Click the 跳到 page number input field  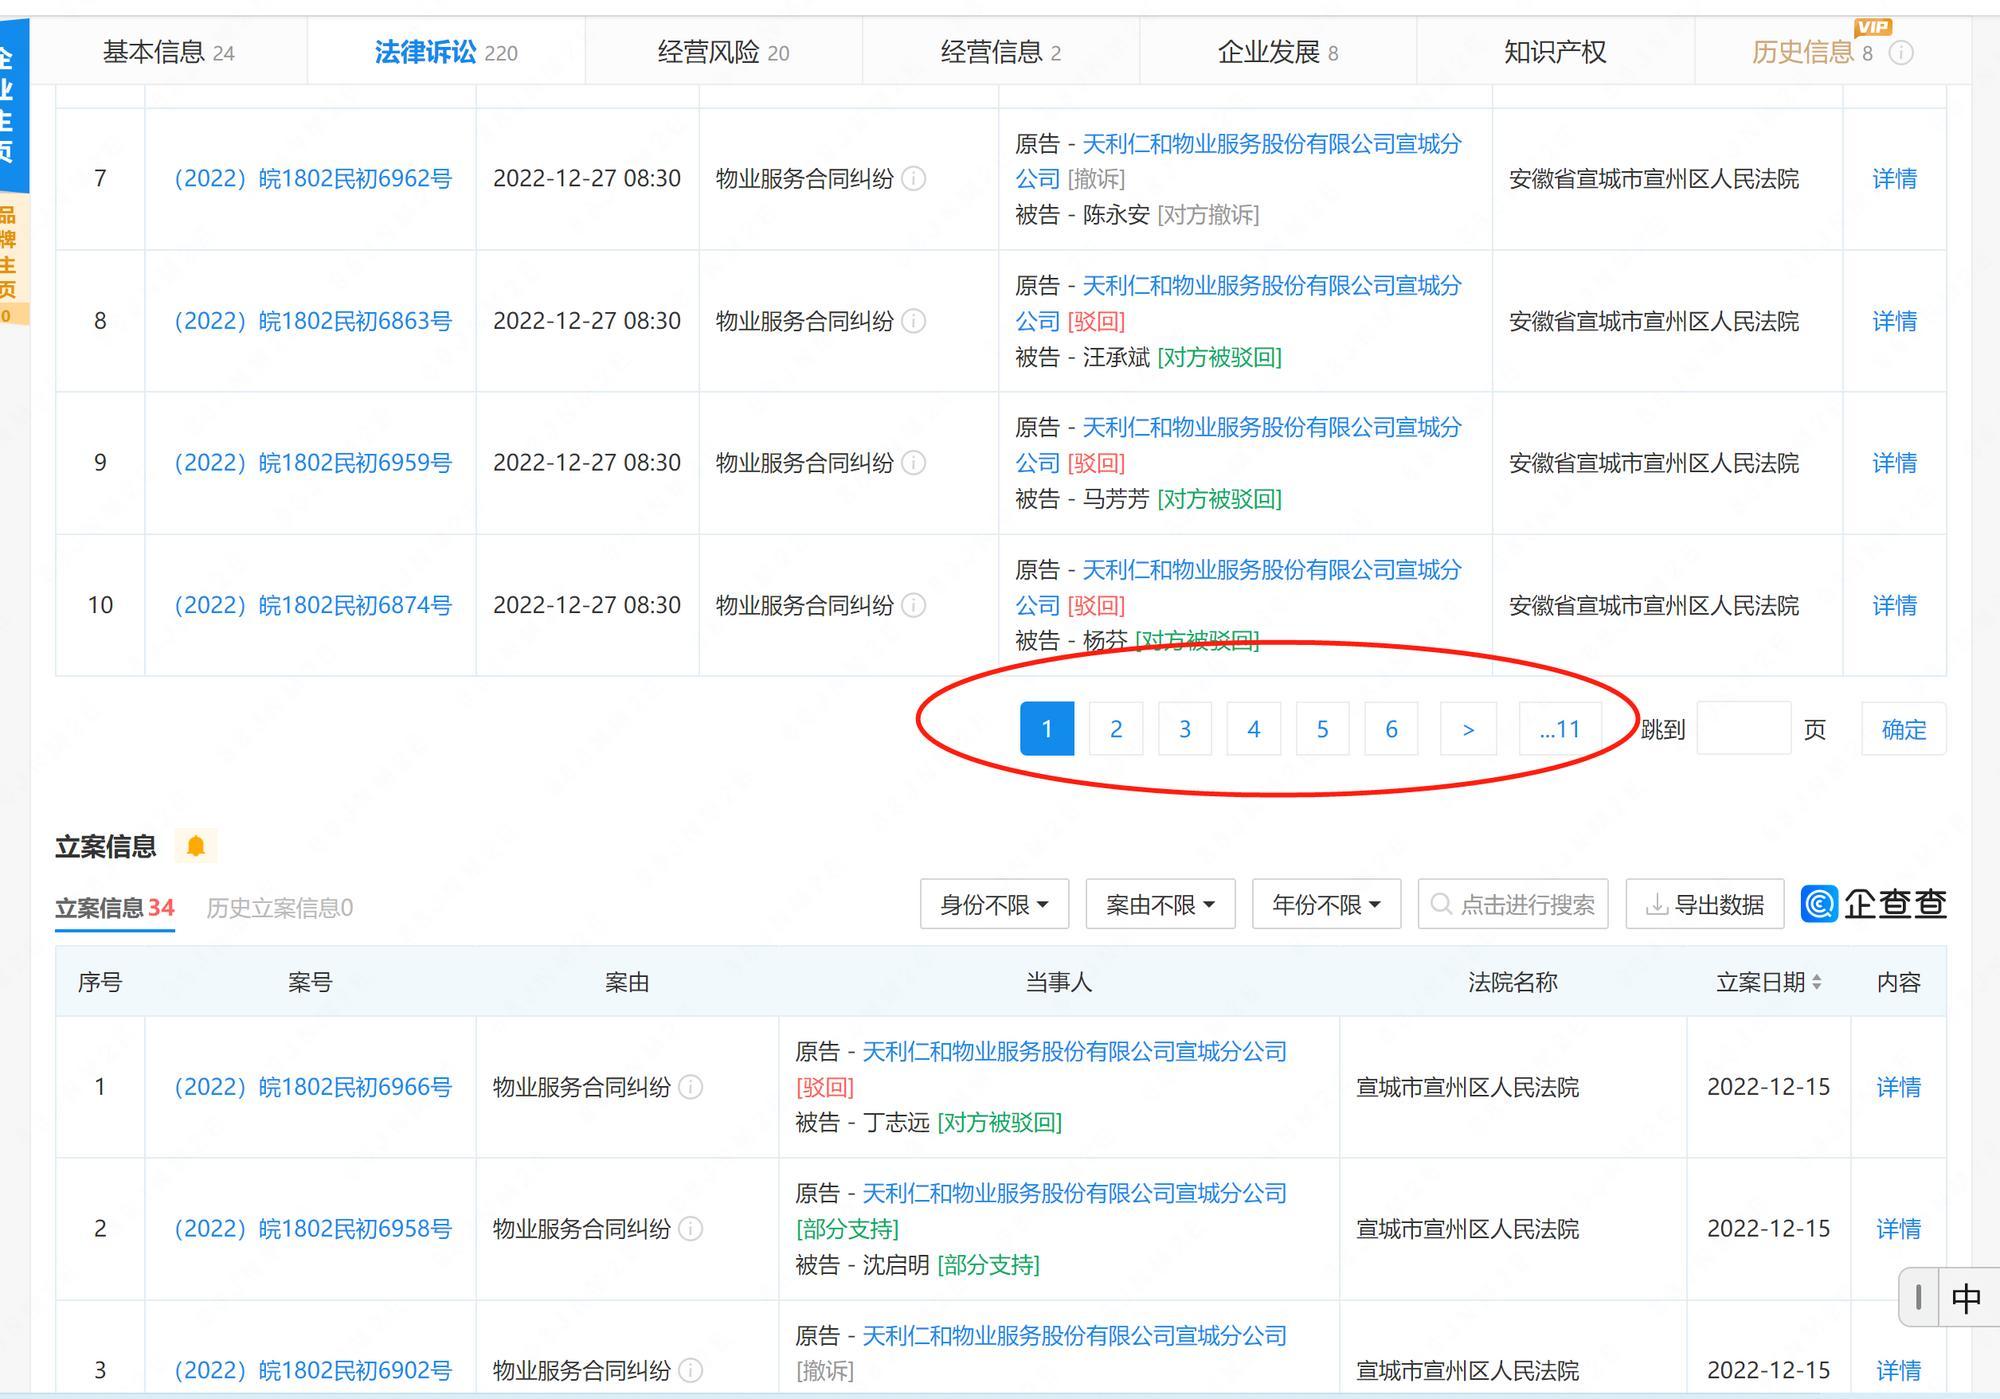point(1743,729)
